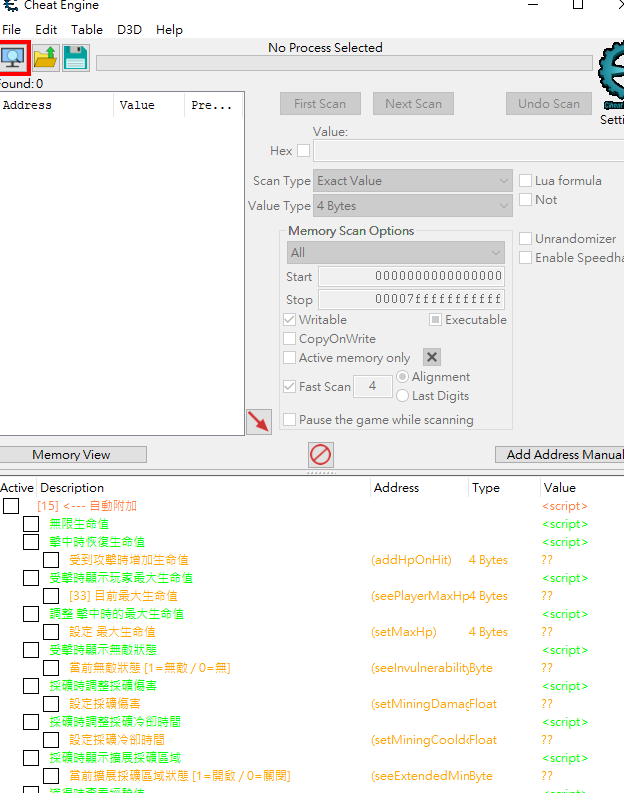The width and height of the screenshot is (624, 793).
Task: Click the X icon beside Active memory only
Action: click(x=431, y=357)
